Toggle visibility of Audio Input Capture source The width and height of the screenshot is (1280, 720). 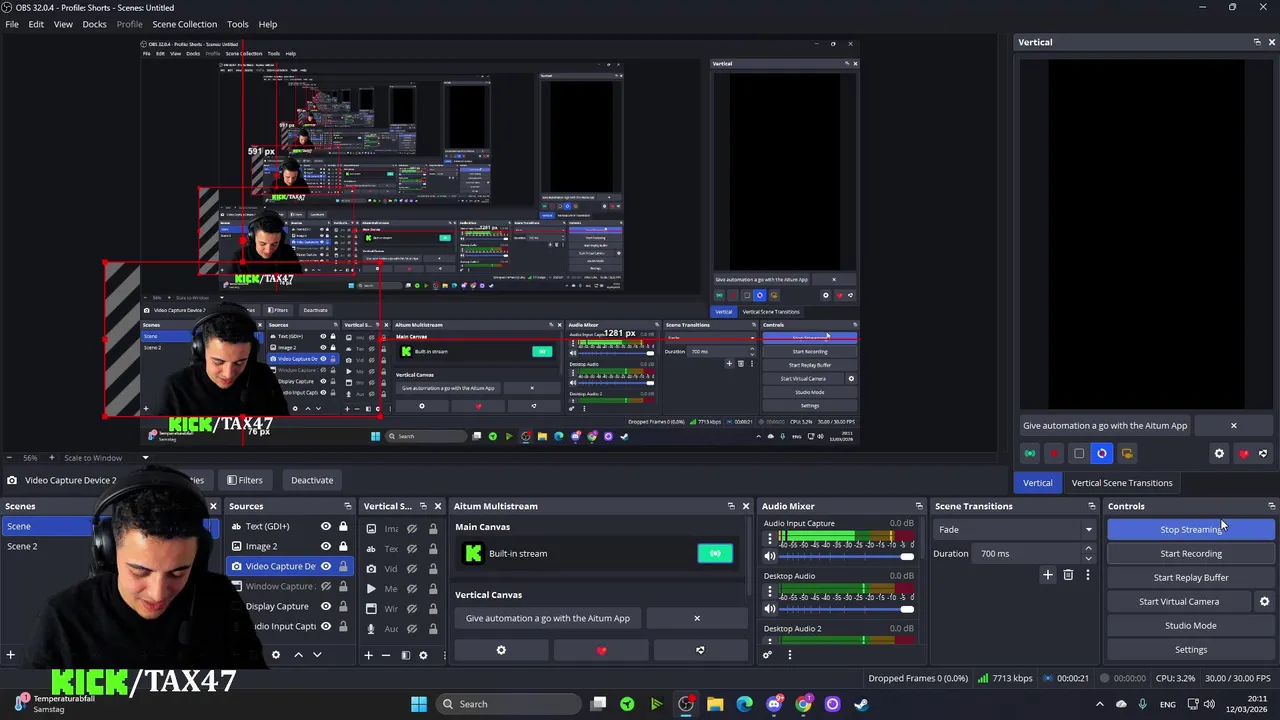(325, 626)
